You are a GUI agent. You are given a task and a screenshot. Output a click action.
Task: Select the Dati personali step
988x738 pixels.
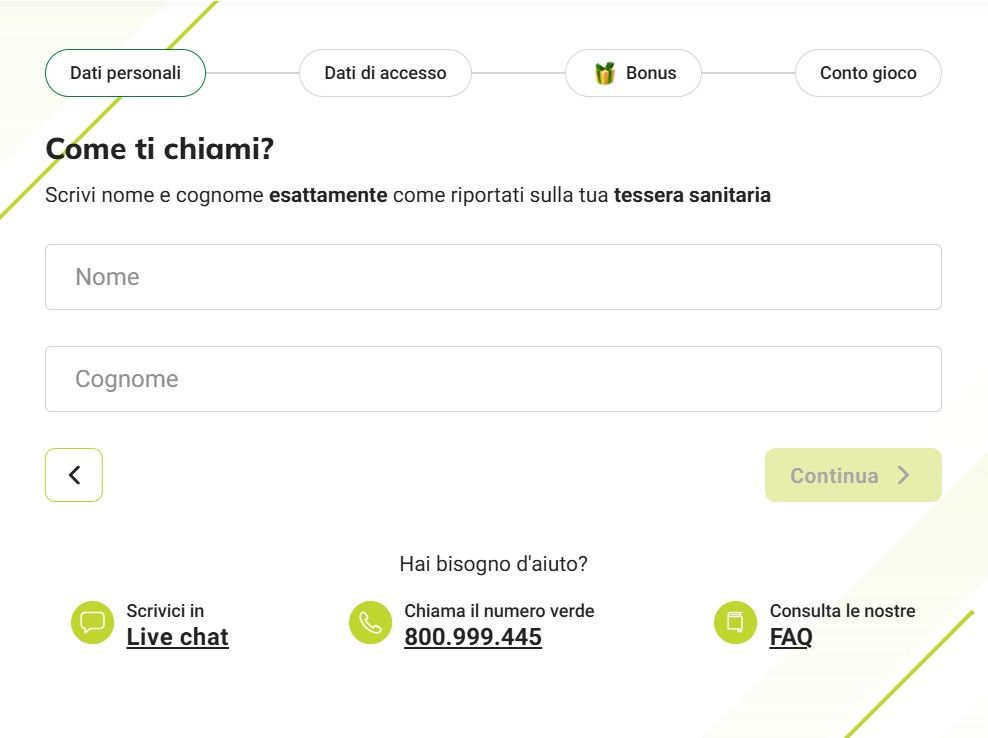(x=124, y=72)
